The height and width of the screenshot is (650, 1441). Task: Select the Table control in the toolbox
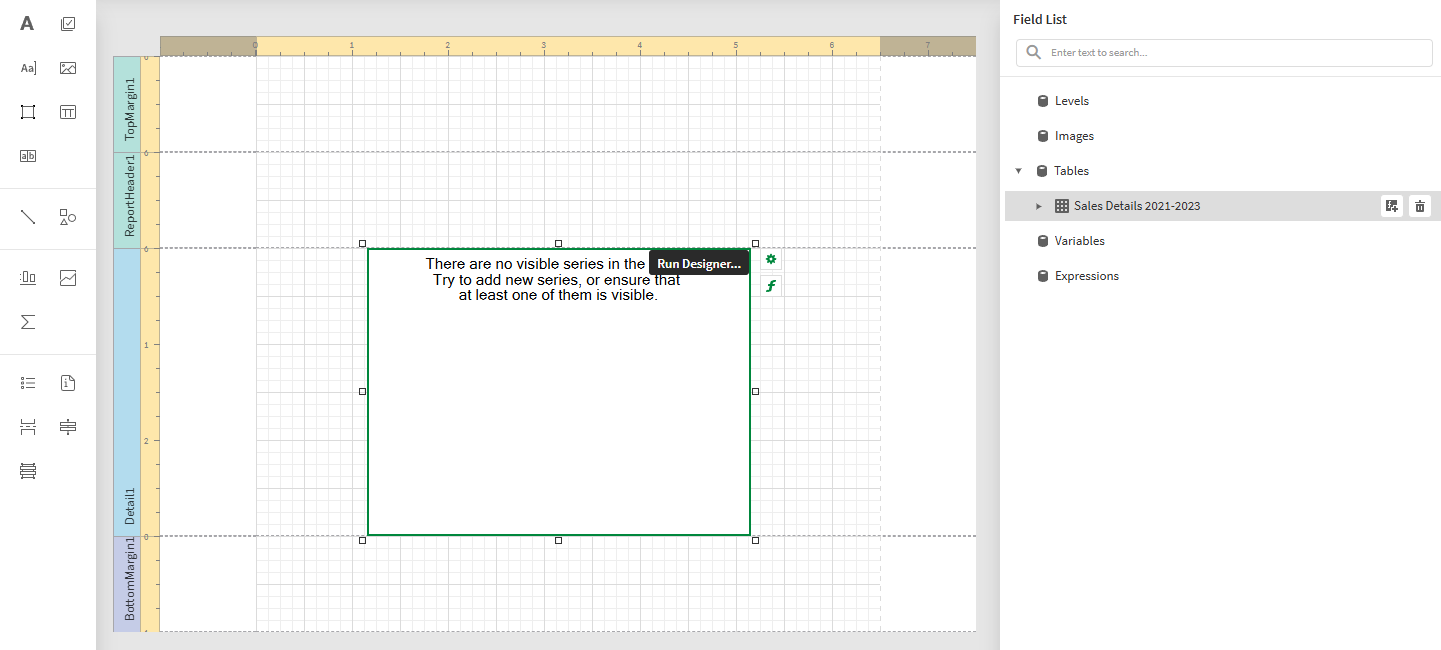[68, 112]
